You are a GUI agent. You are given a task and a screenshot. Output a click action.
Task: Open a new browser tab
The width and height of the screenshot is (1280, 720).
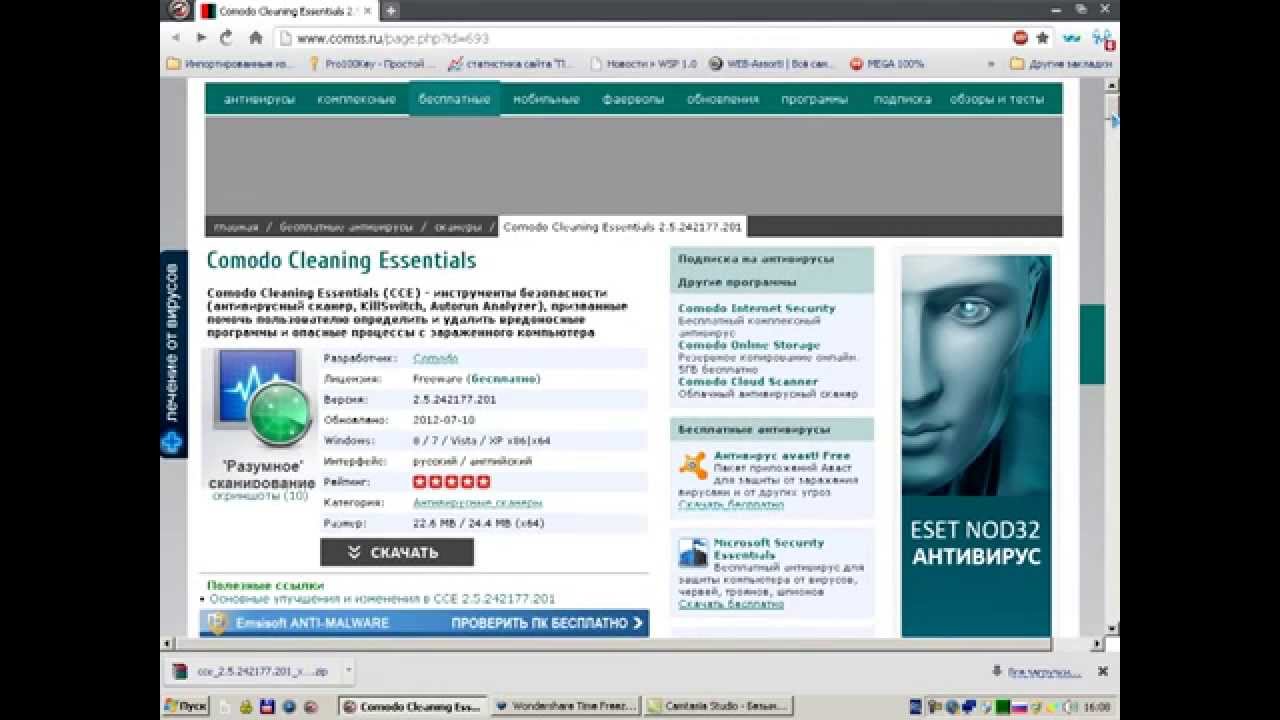pyautogui.click(x=390, y=11)
